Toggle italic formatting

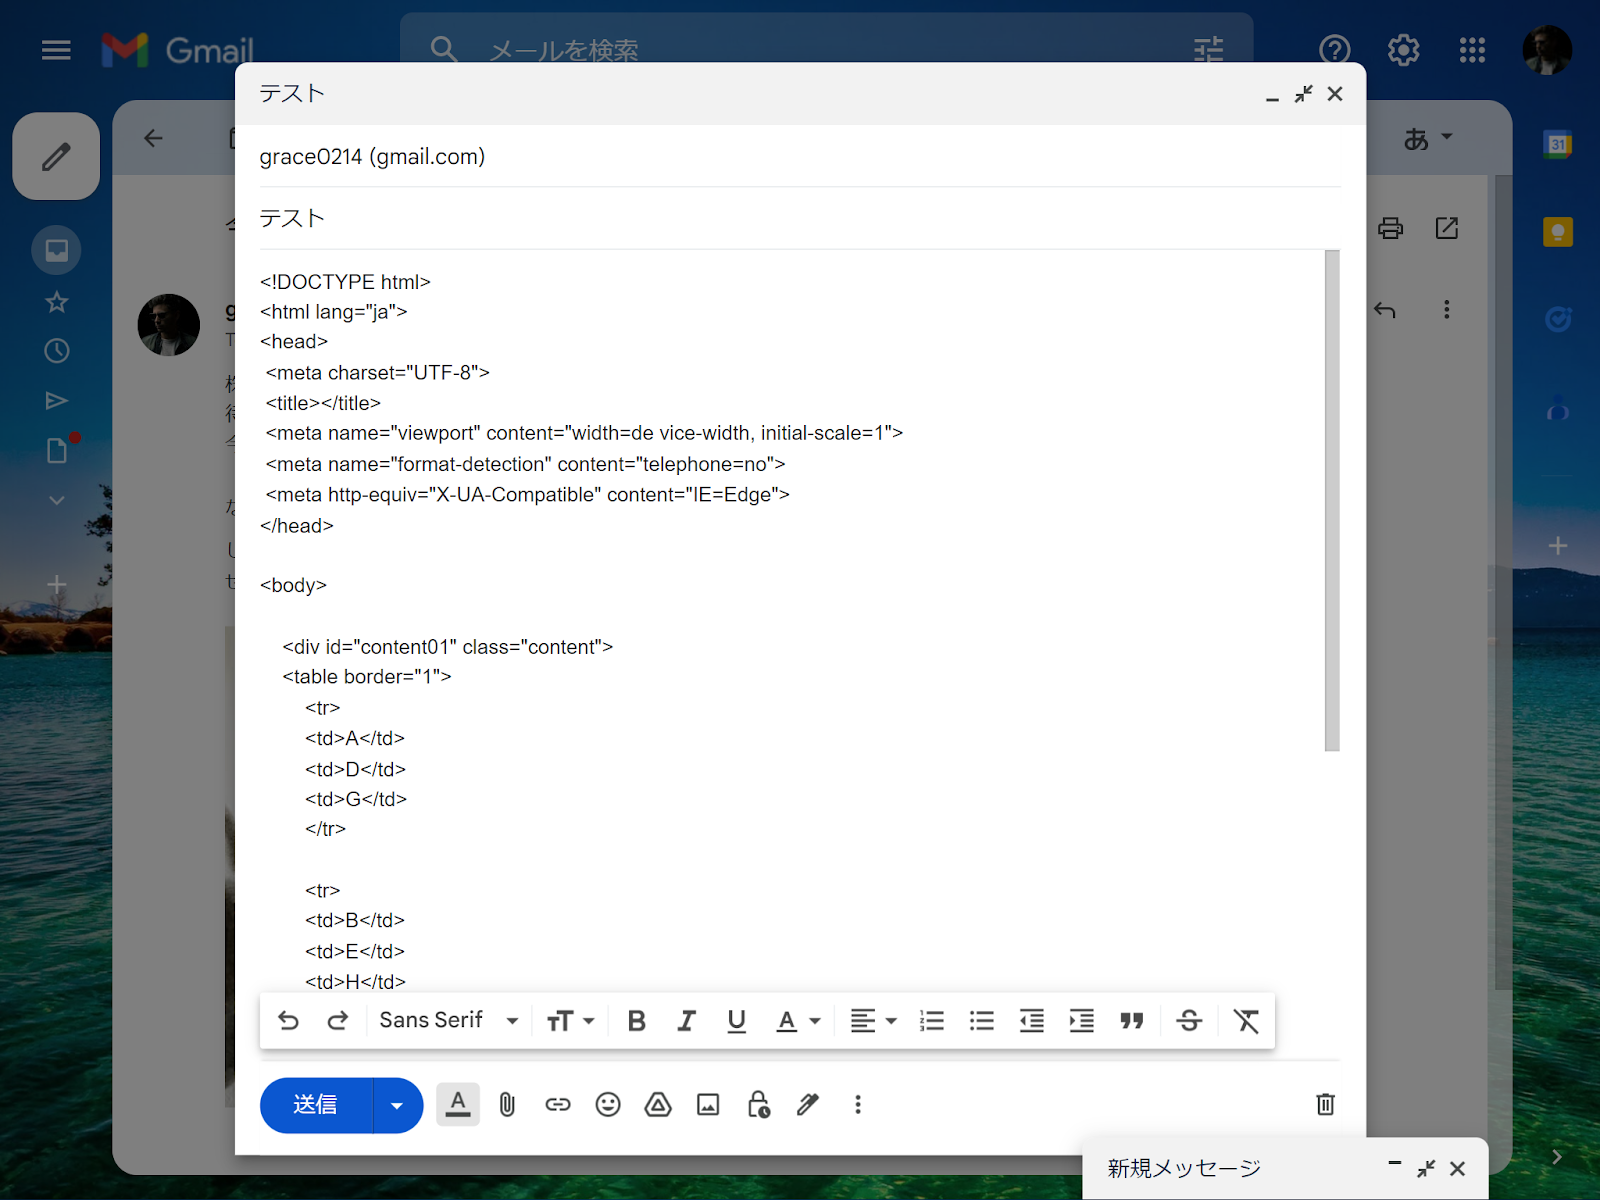coord(686,1021)
